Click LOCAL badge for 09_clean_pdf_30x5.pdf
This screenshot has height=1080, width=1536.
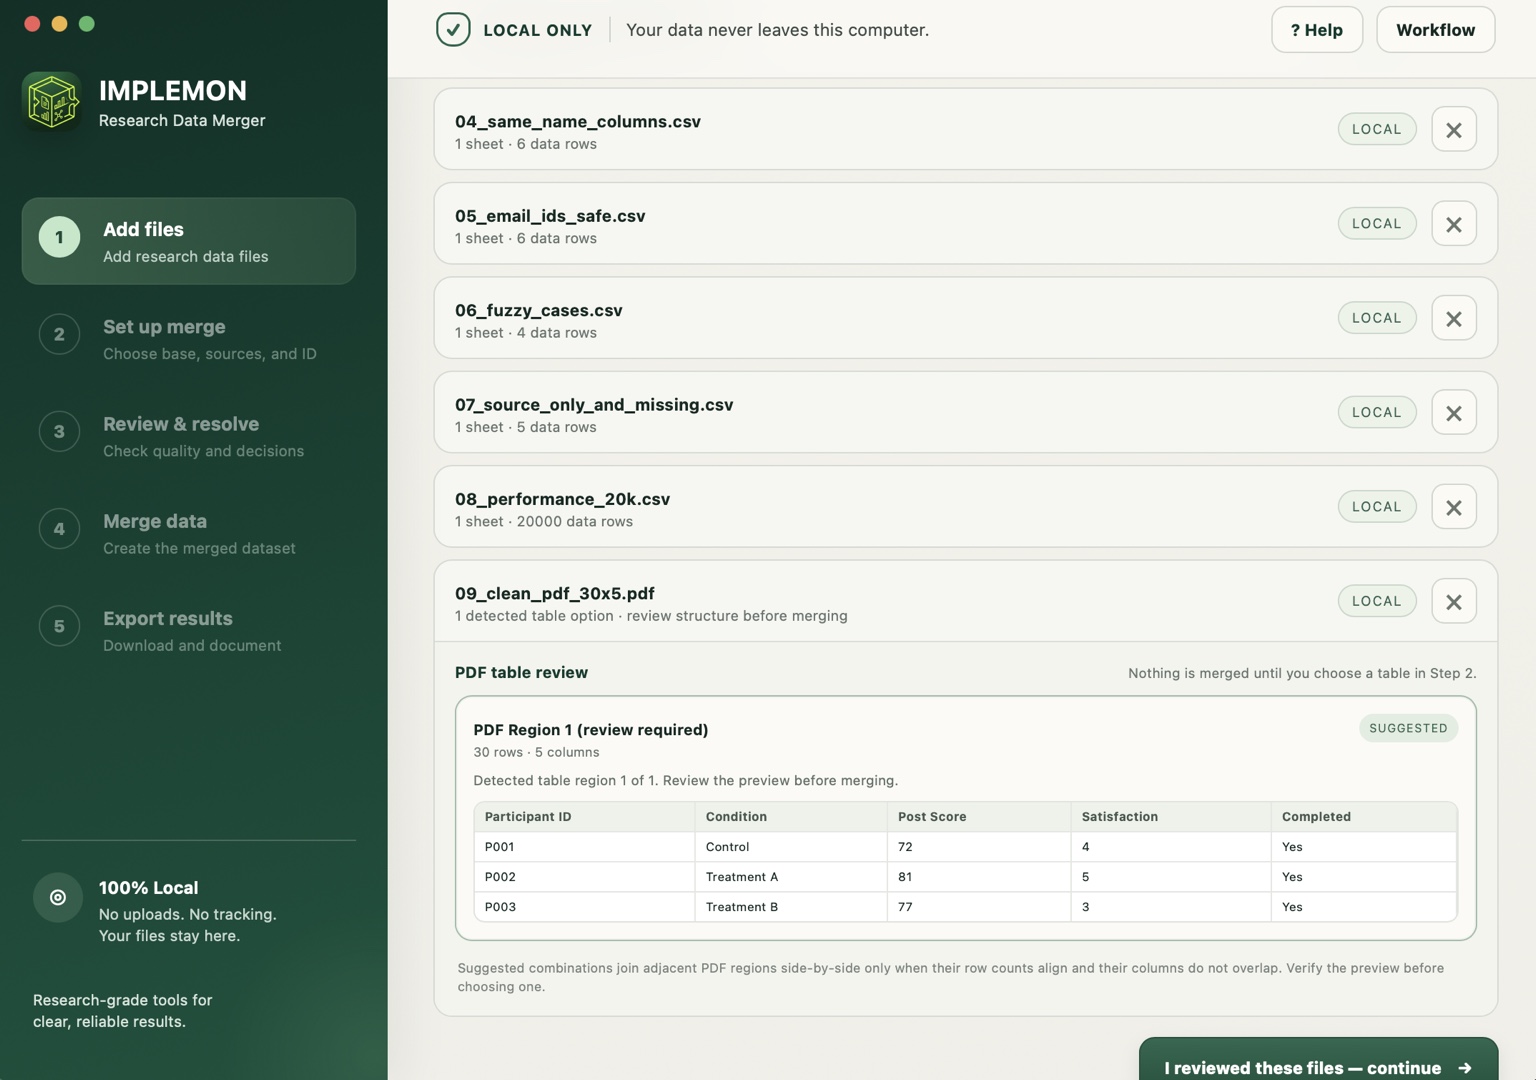point(1377,601)
